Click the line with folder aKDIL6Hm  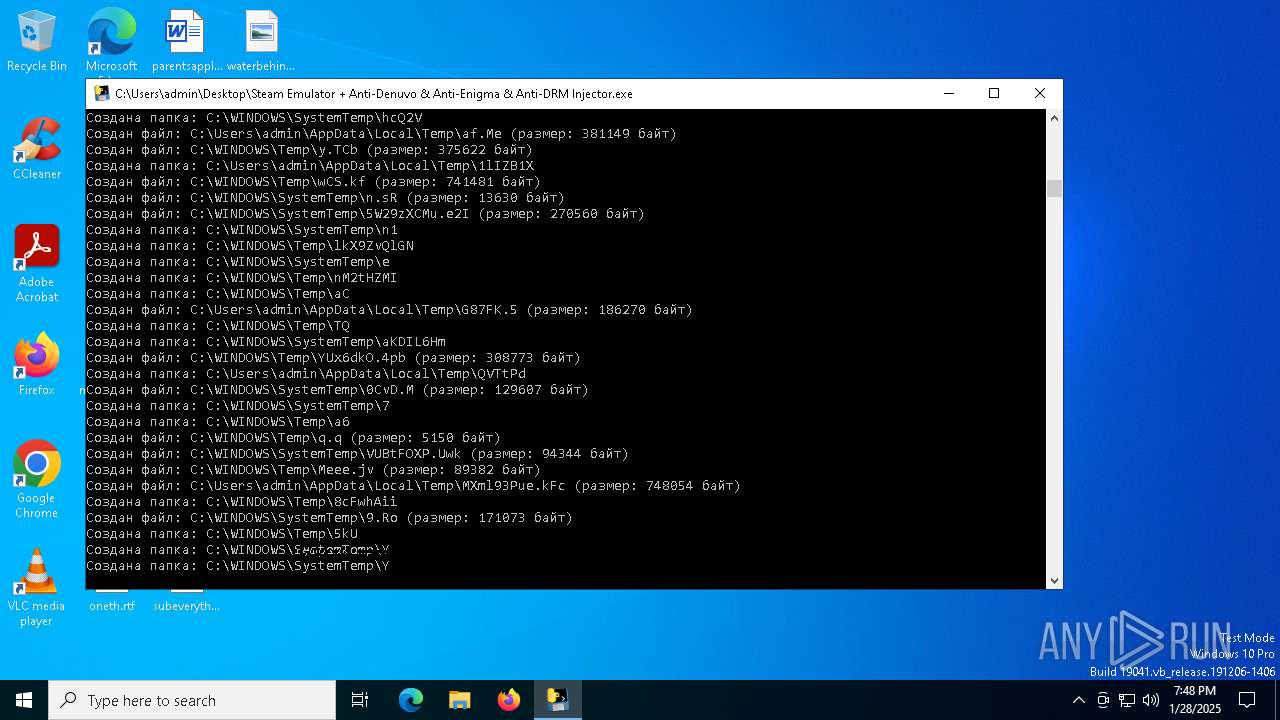266,342
